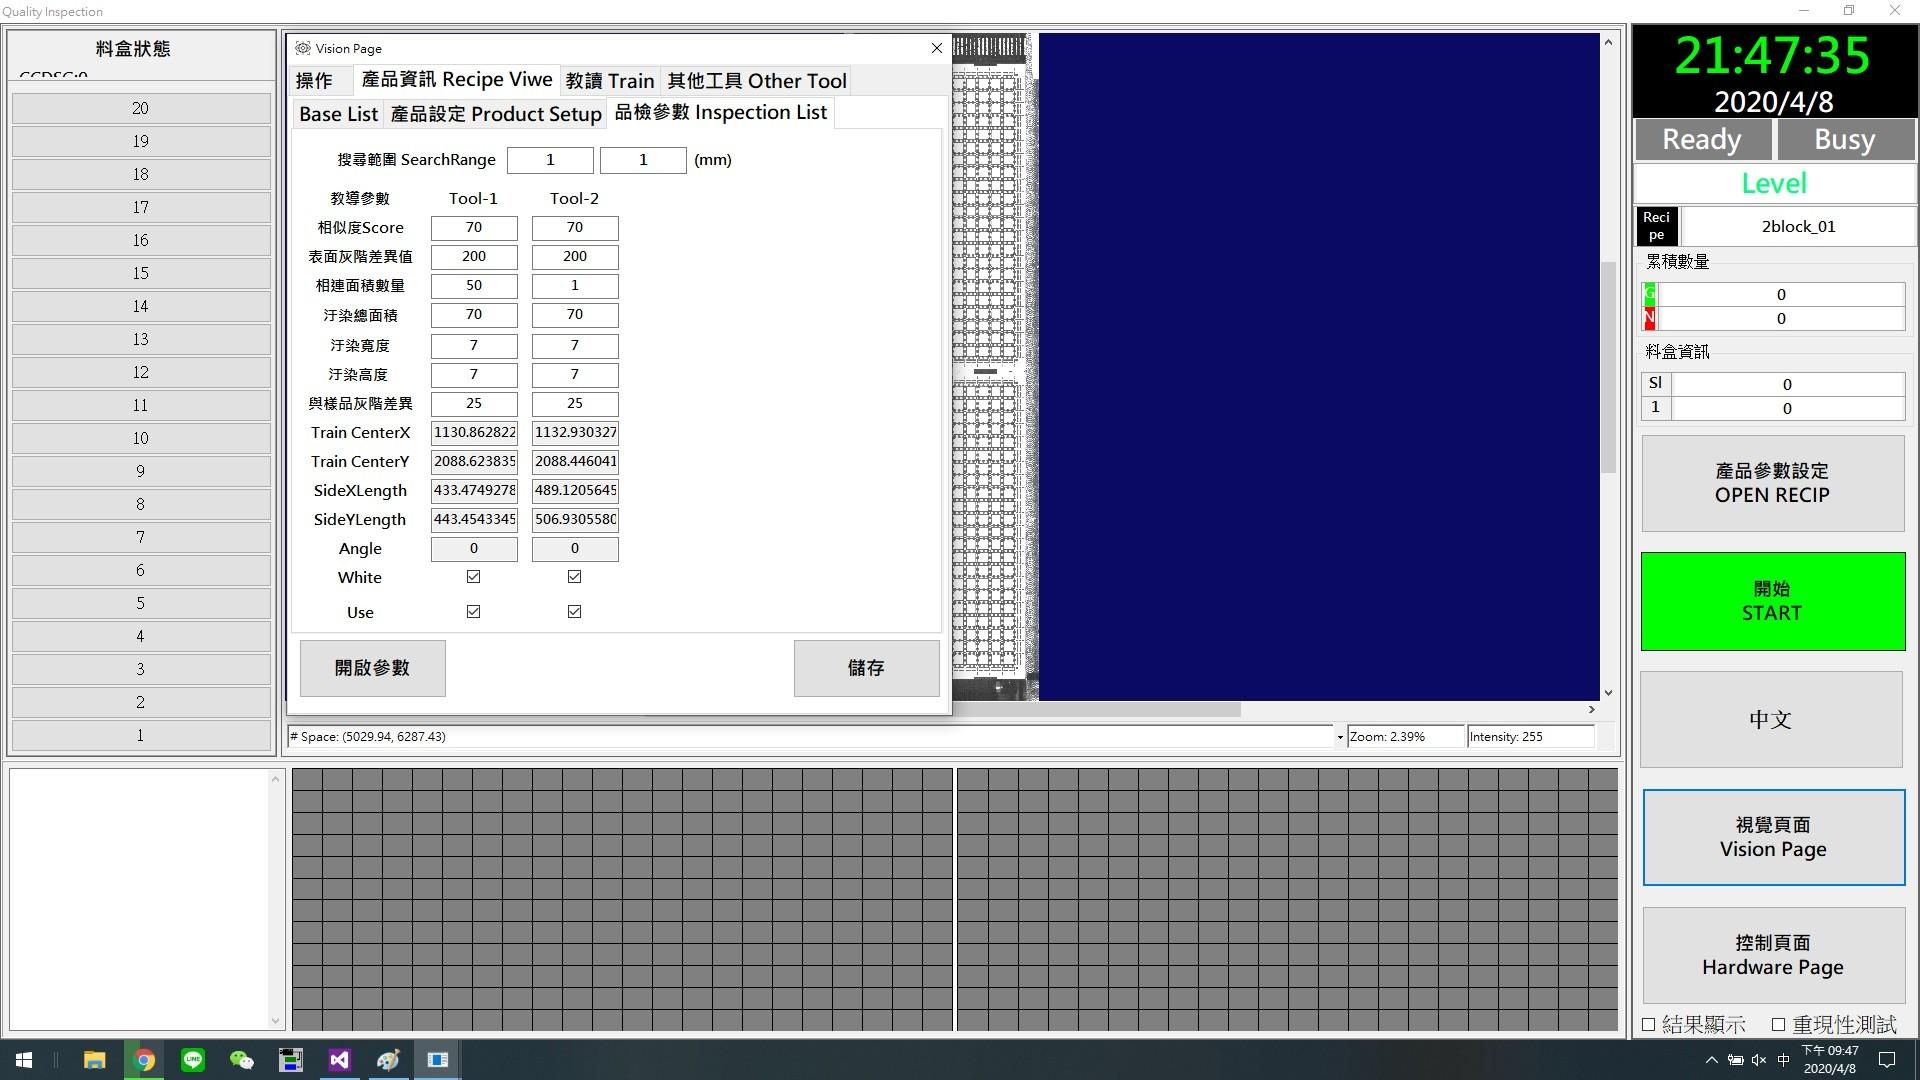This screenshot has height=1080, width=1920.
Task: Open WeChat from the taskbar
Action: click(241, 1060)
